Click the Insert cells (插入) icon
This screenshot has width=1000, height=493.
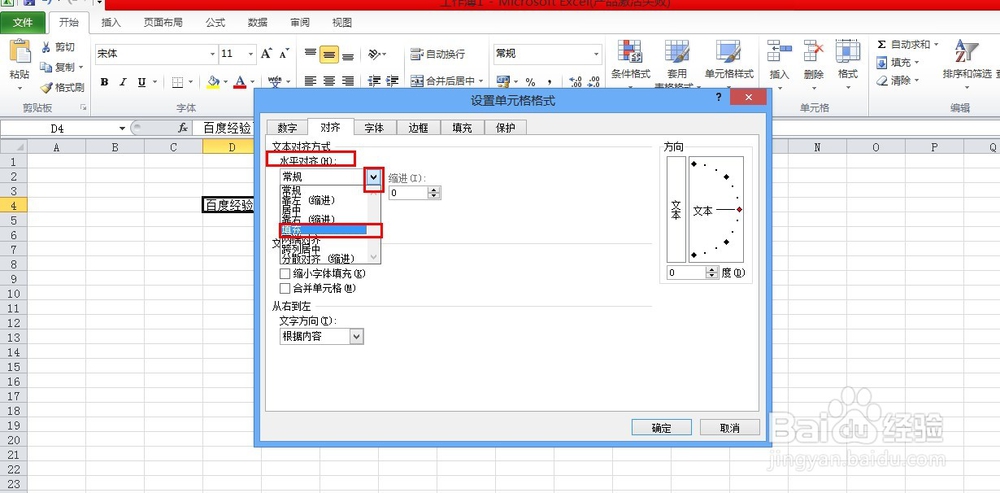779,51
